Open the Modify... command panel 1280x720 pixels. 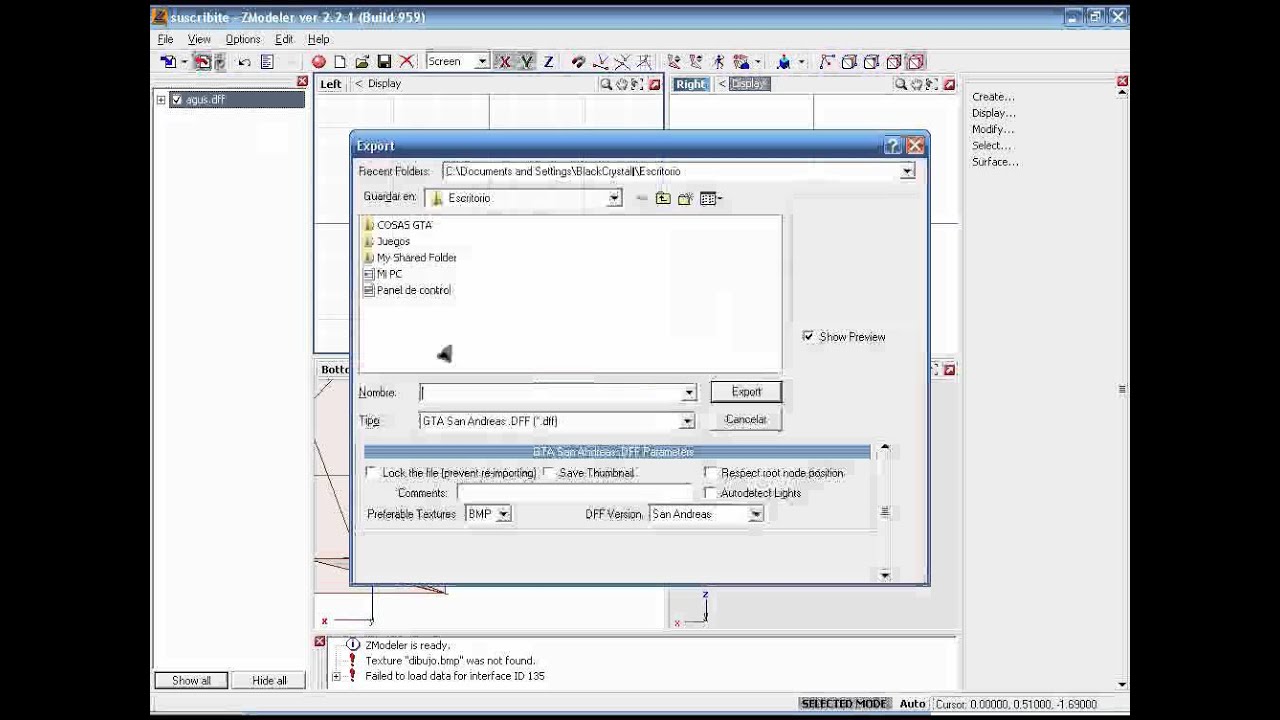pyautogui.click(x=993, y=129)
